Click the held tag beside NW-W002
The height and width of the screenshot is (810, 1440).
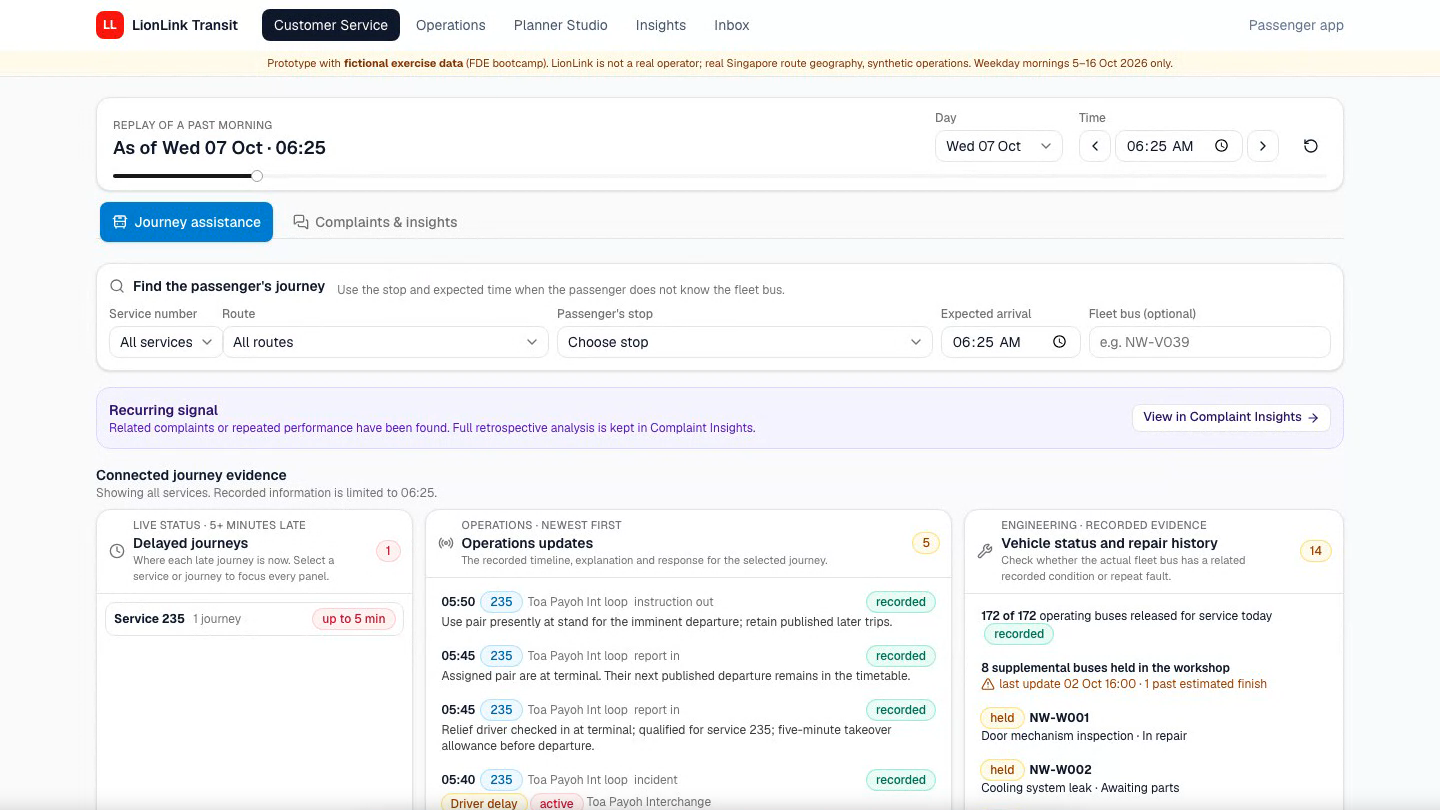click(1002, 770)
